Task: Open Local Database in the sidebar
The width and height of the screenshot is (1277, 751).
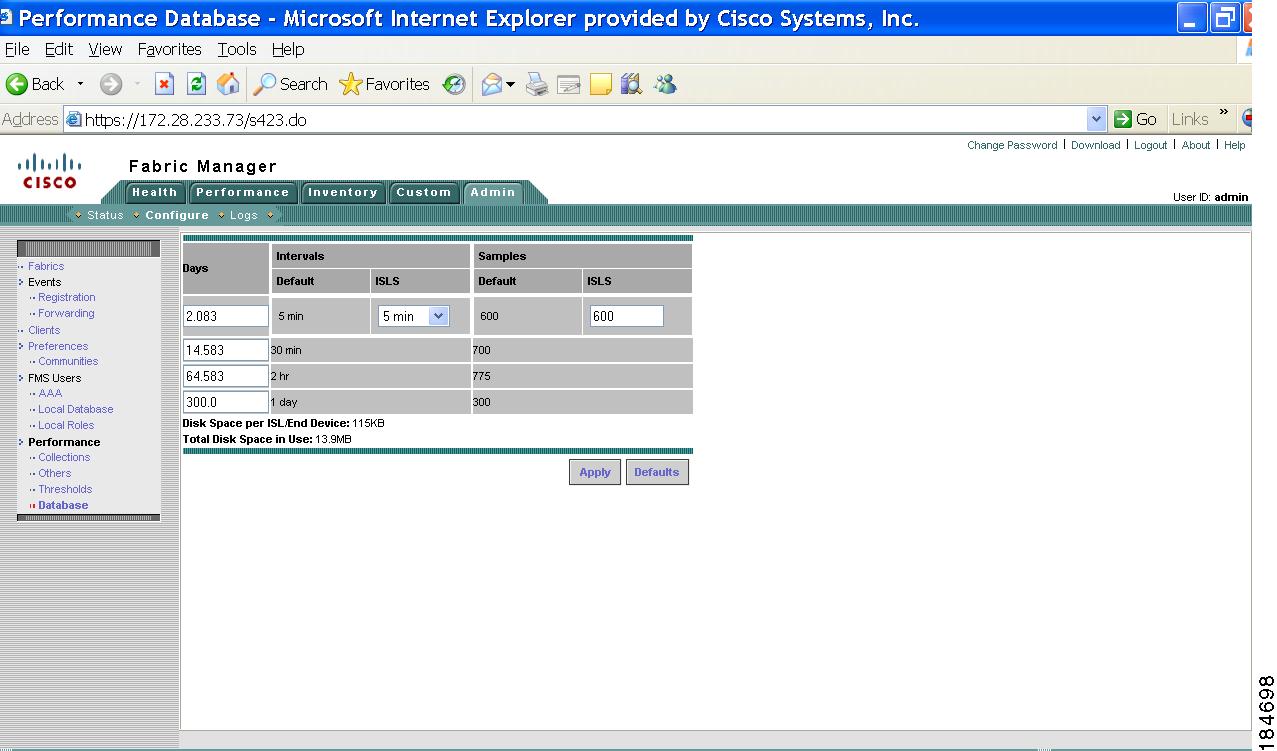Action: click(76, 409)
